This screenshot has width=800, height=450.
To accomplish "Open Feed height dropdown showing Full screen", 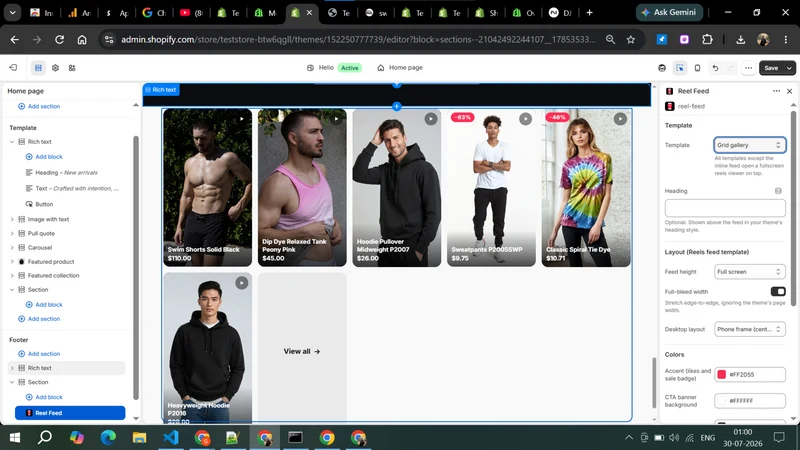I will (749, 271).
